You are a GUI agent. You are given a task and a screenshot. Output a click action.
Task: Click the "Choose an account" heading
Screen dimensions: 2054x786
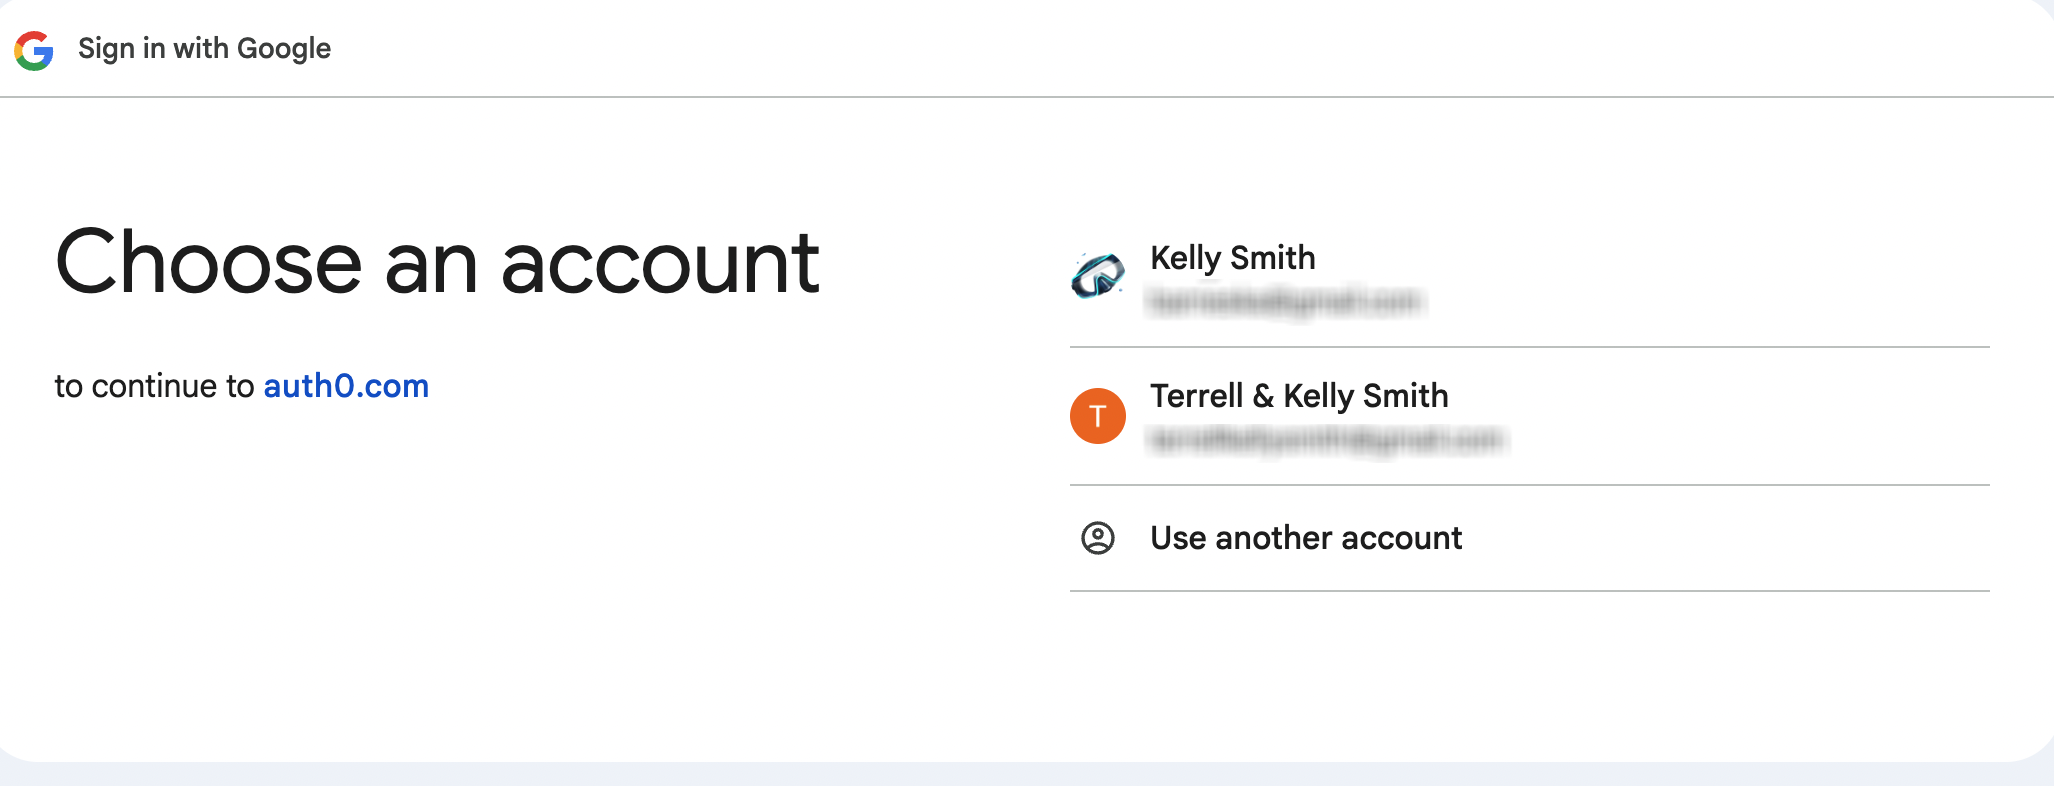[437, 262]
